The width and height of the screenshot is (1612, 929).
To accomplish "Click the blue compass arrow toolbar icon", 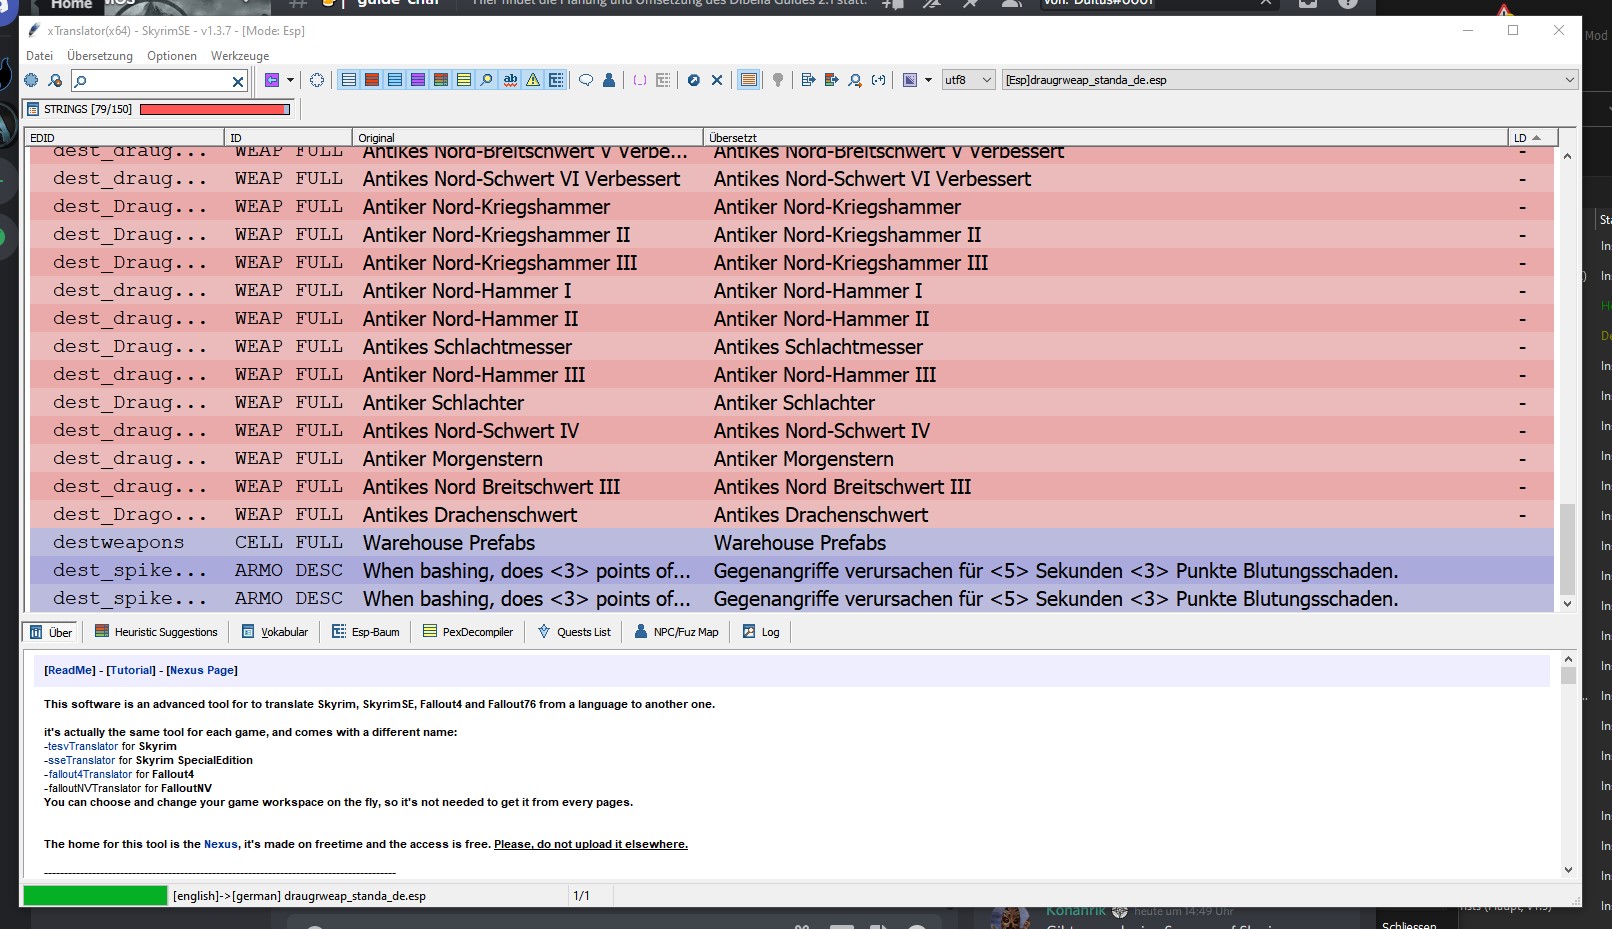I will tap(693, 80).
